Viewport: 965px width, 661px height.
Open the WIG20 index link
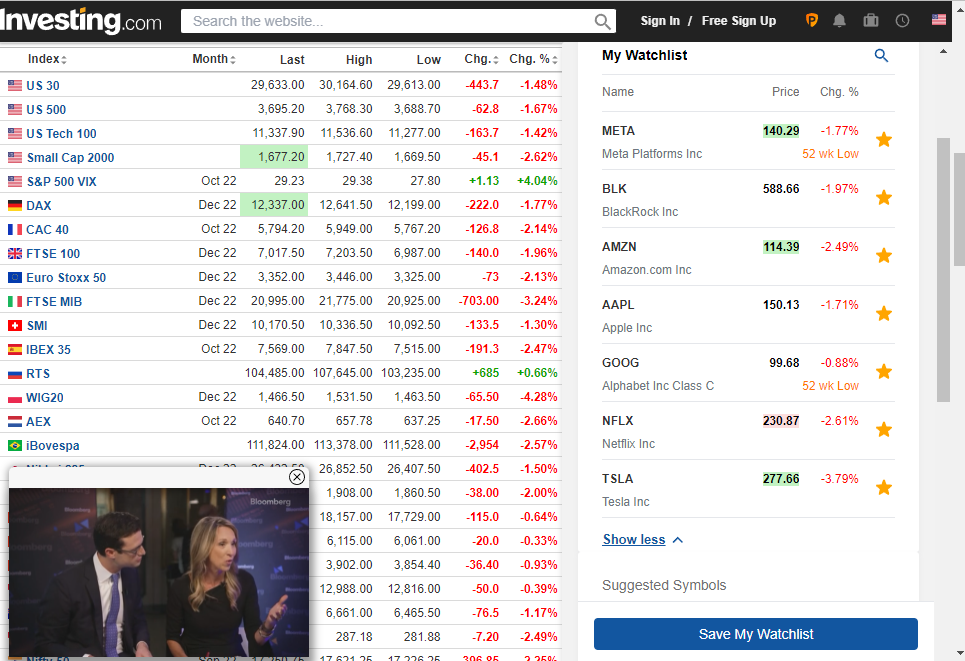pos(45,398)
